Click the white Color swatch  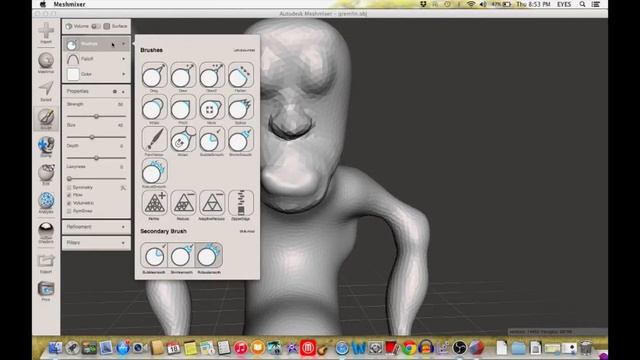[x=73, y=74]
